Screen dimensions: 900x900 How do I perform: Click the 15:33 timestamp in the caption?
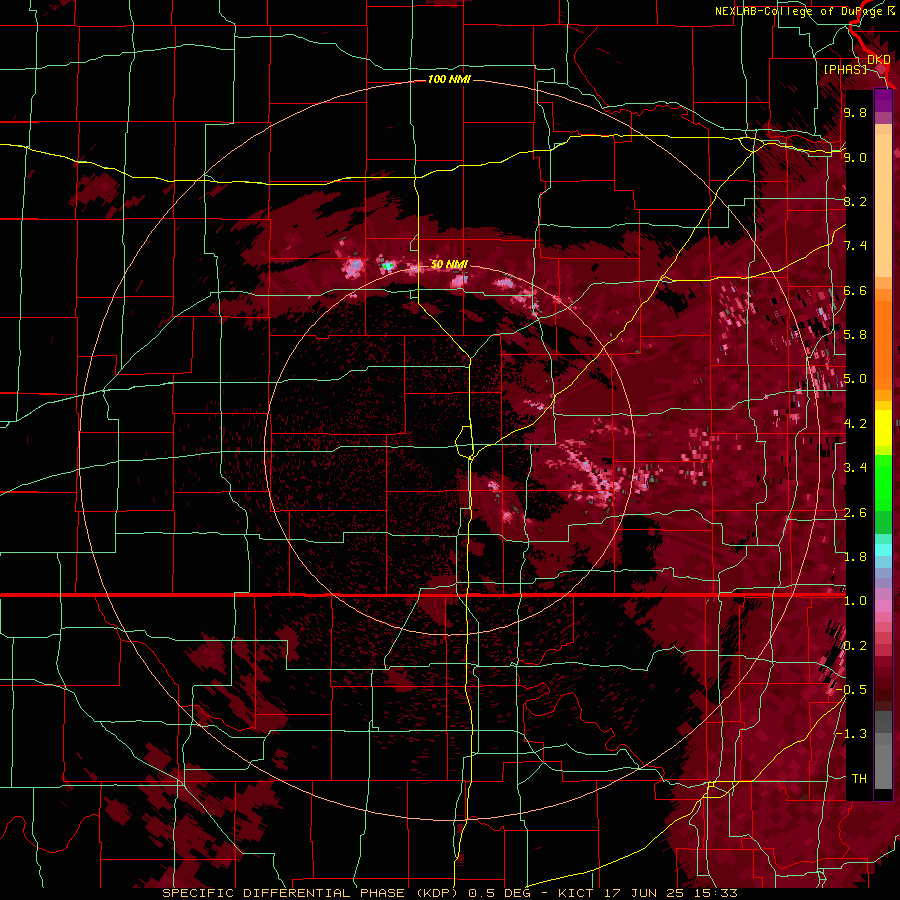[715, 893]
